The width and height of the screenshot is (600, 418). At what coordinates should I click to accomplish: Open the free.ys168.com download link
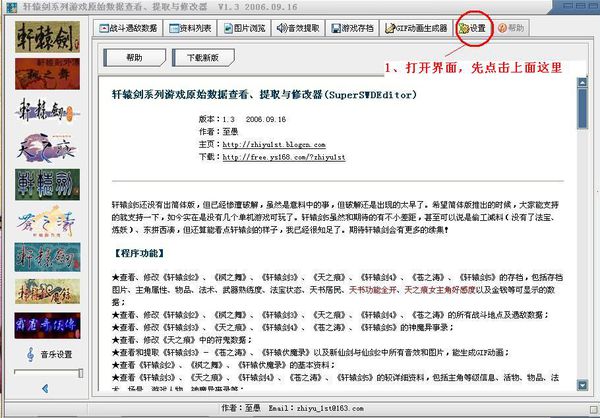coord(284,157)
